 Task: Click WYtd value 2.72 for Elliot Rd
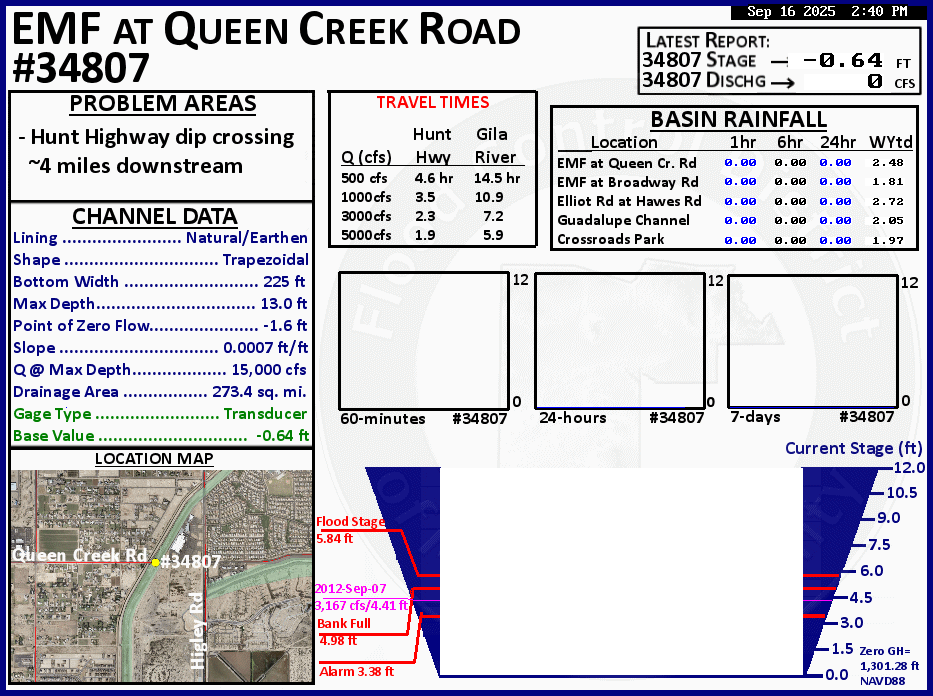(888, 202)
